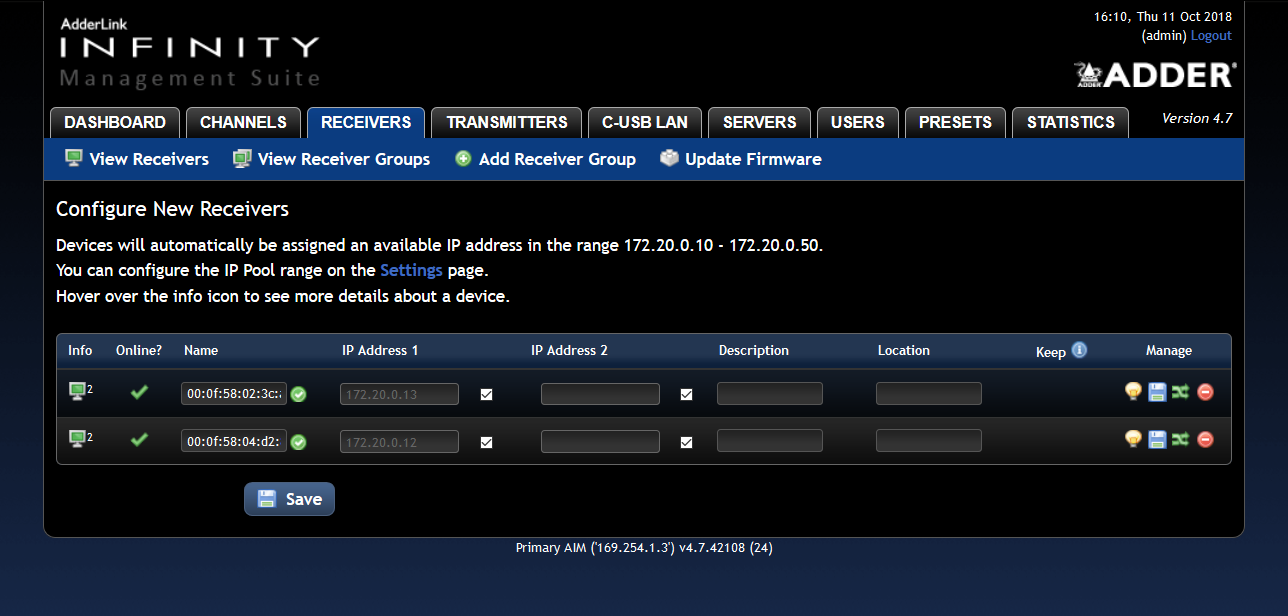This screenshot has width=1288, height=616.
Task: Click the Location field for receiver 00:0f:58:04:d2
Action: point(929,441)
